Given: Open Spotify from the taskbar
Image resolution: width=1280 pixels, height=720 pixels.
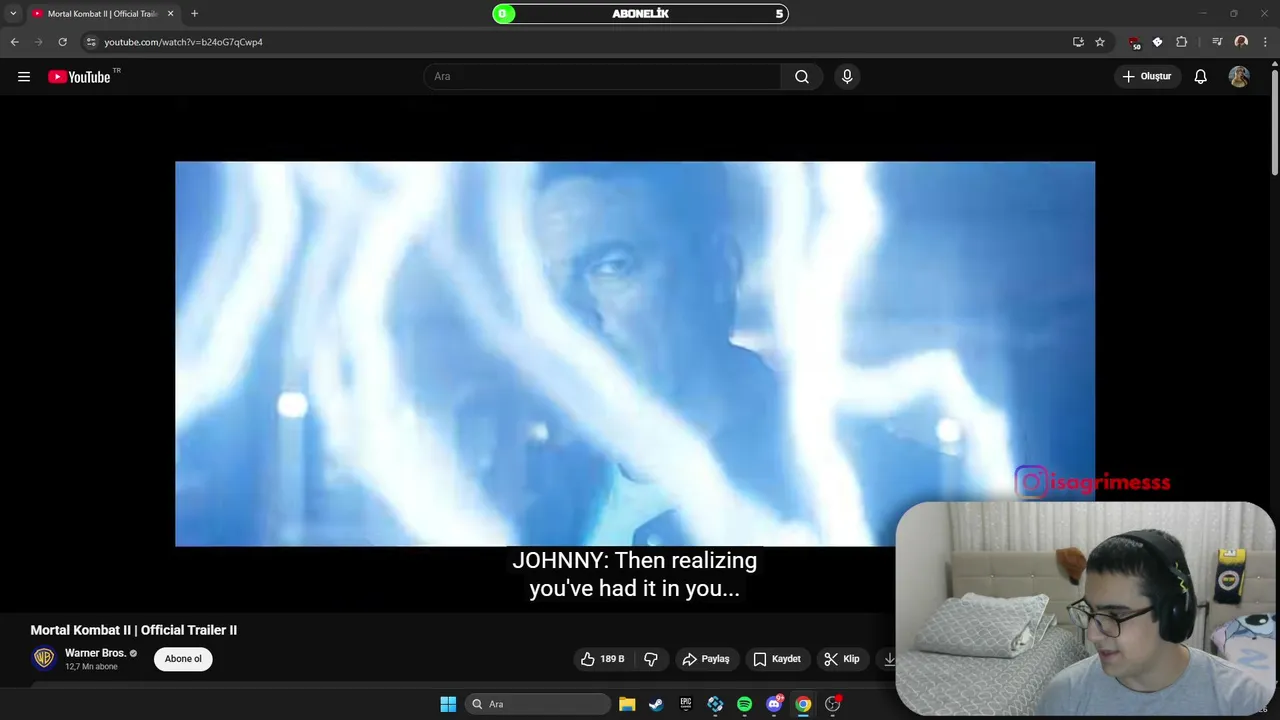Looking at the screenshot, I should (x=744, y=704).
